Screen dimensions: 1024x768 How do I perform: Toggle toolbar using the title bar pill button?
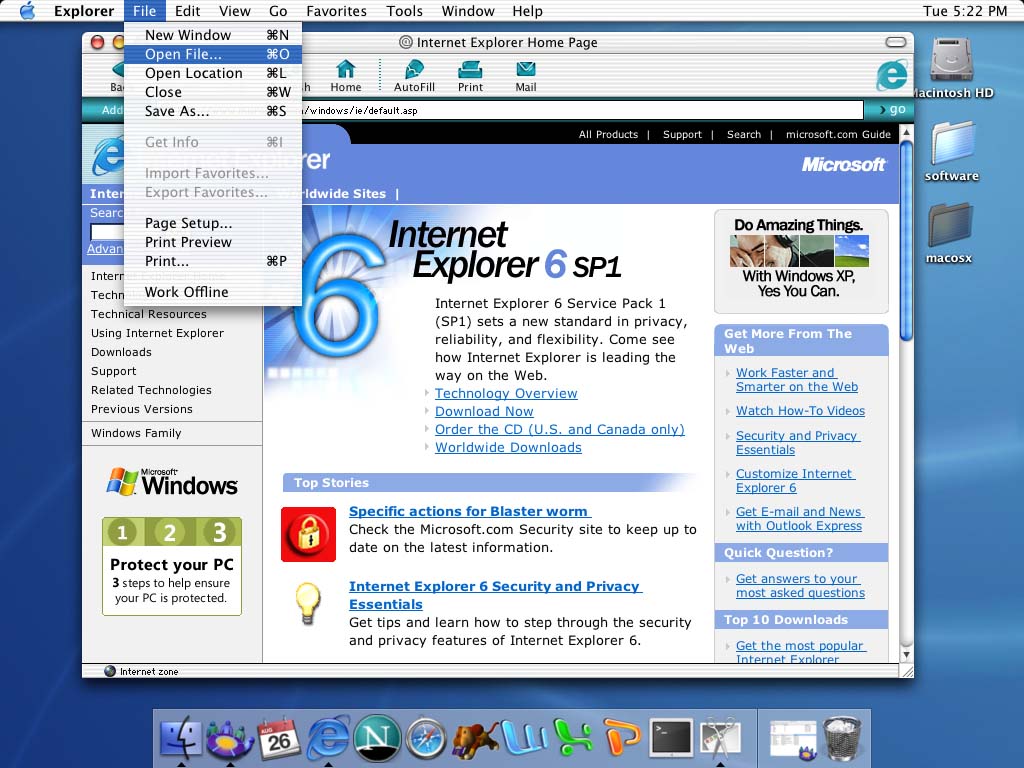pos(897,42)
